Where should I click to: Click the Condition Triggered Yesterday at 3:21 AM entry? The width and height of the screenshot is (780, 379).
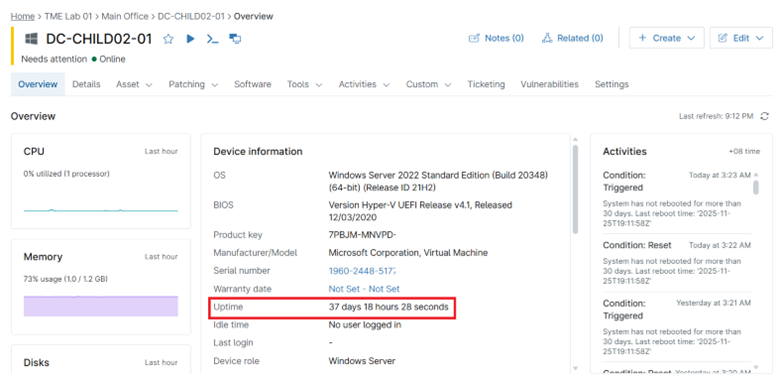click(677, 327)
